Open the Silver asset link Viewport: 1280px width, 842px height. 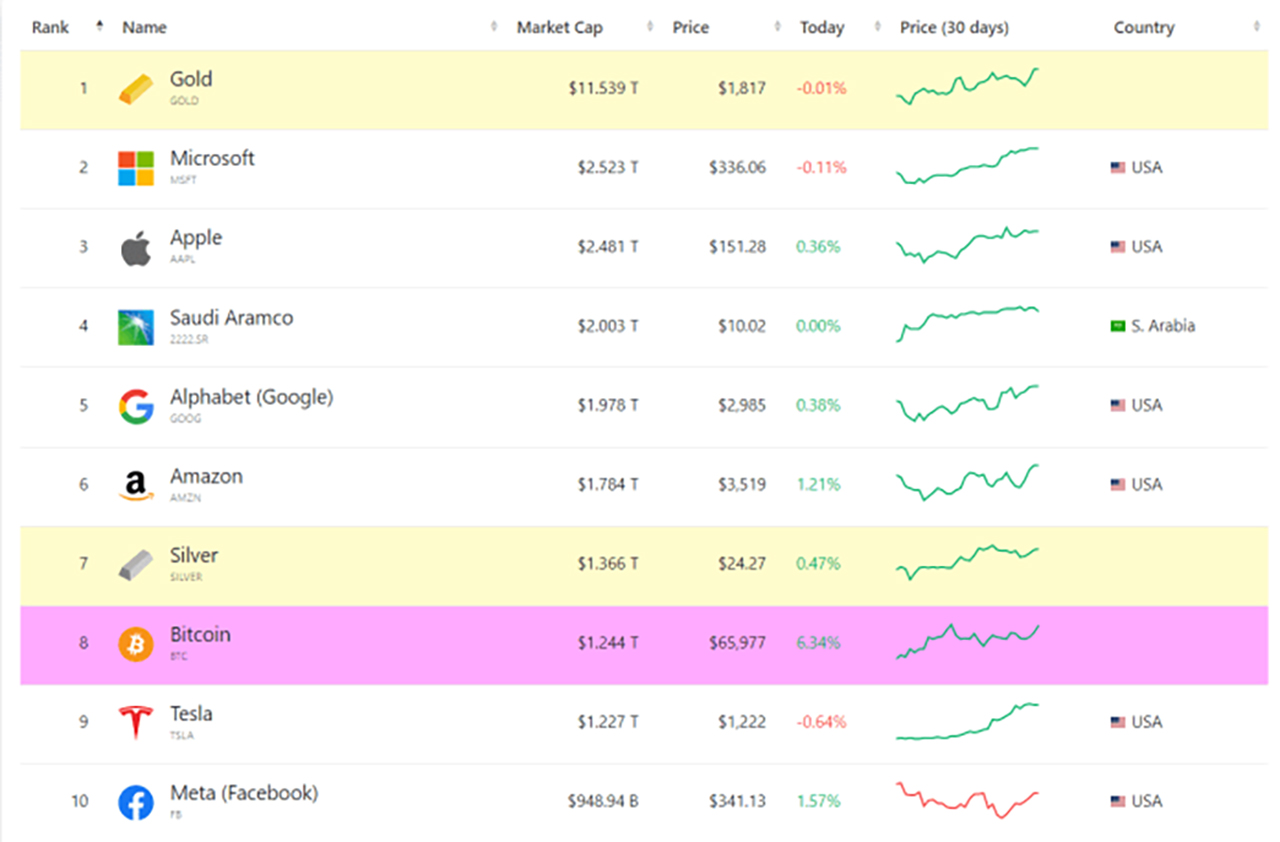[194, 556]
